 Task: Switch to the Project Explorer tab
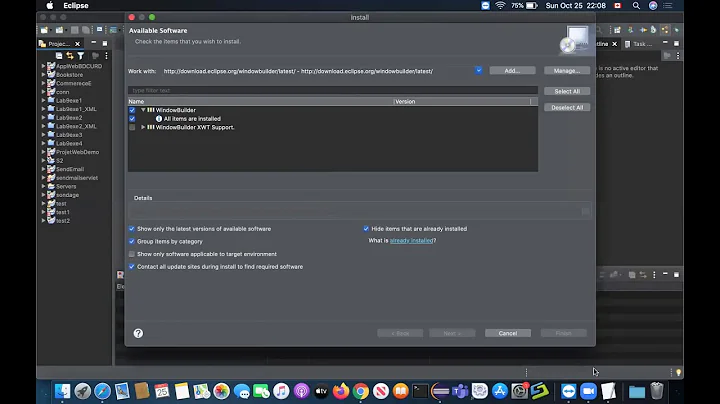click(59, 44)
